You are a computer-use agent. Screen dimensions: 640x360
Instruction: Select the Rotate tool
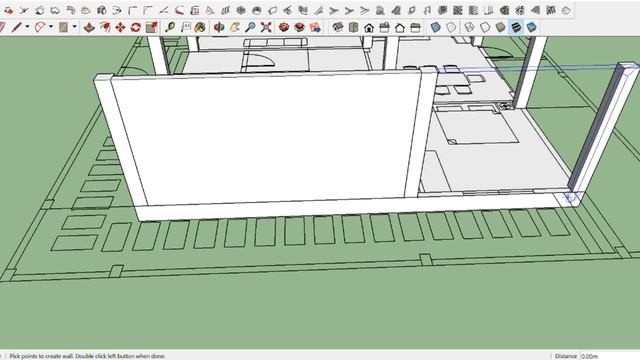[x=136, y=27]
